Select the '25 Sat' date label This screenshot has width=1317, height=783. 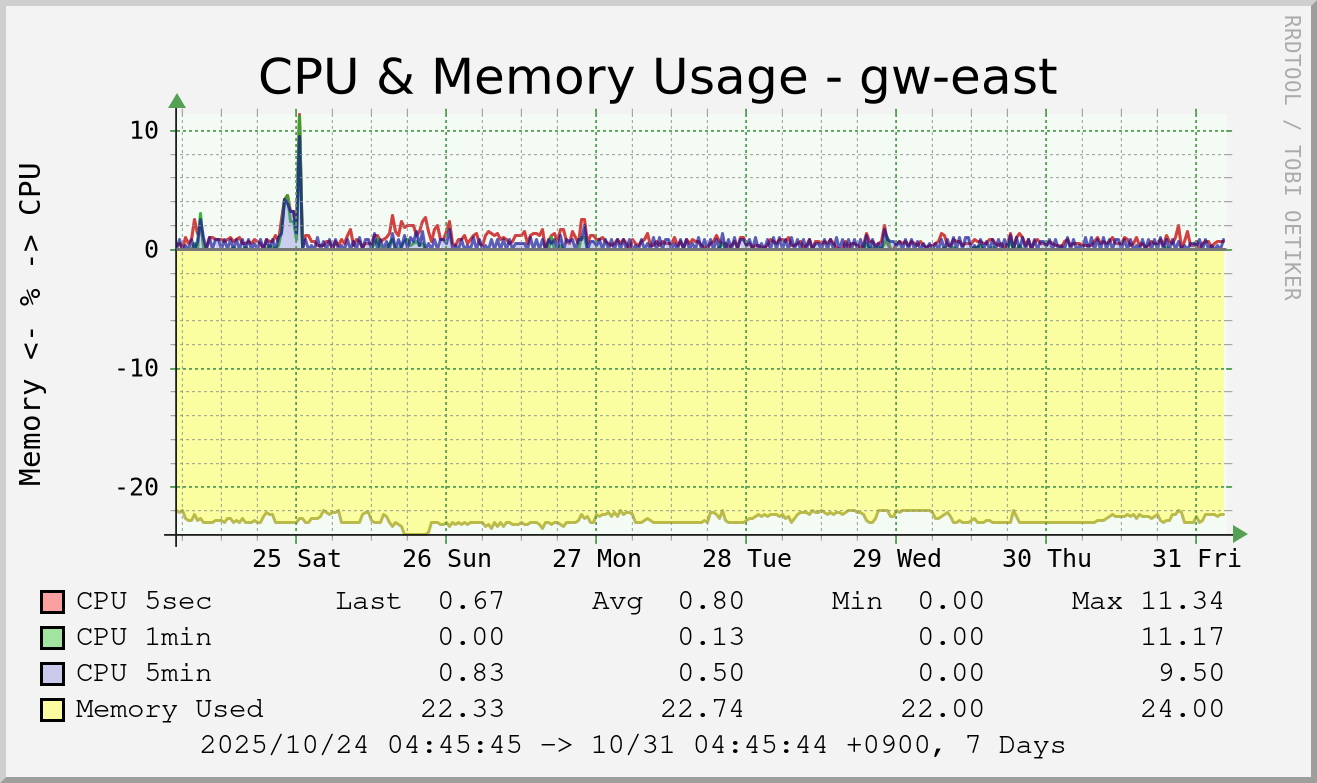pyautogui.click(x=297, y=558)
